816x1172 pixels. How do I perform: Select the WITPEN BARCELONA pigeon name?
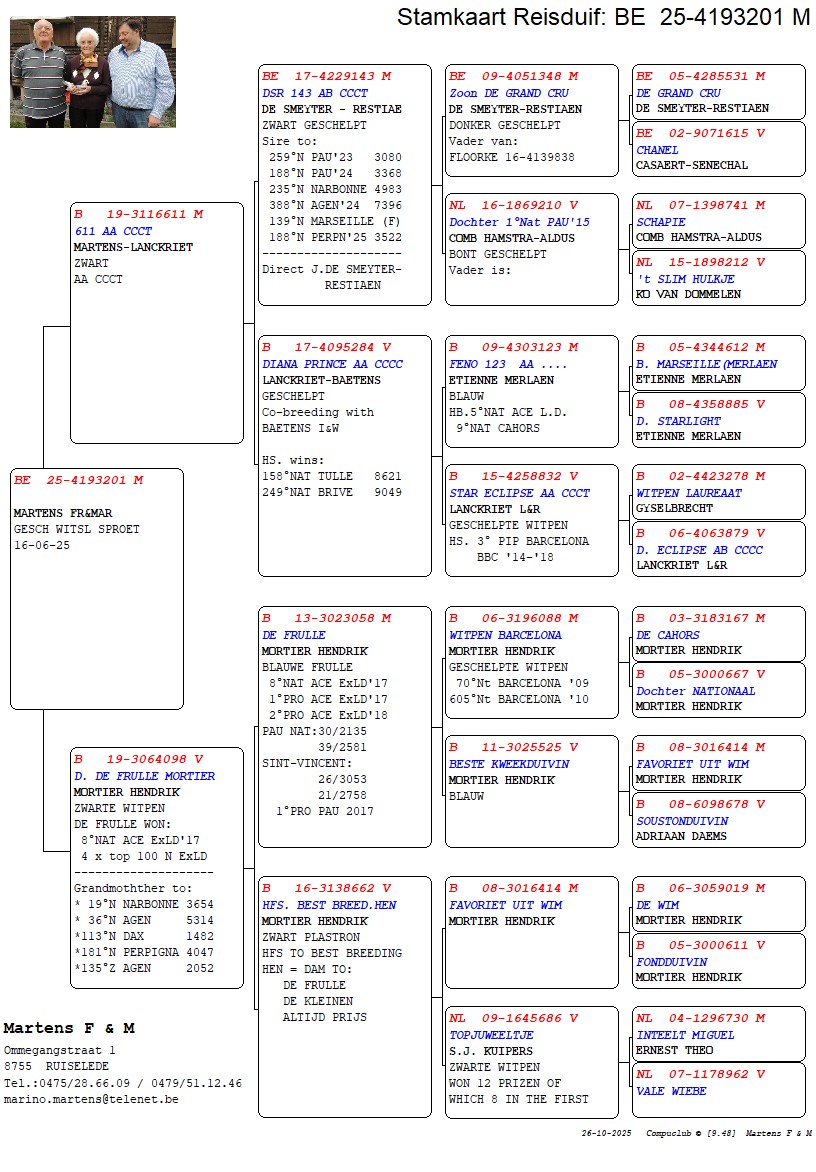[x=505, y=635]
